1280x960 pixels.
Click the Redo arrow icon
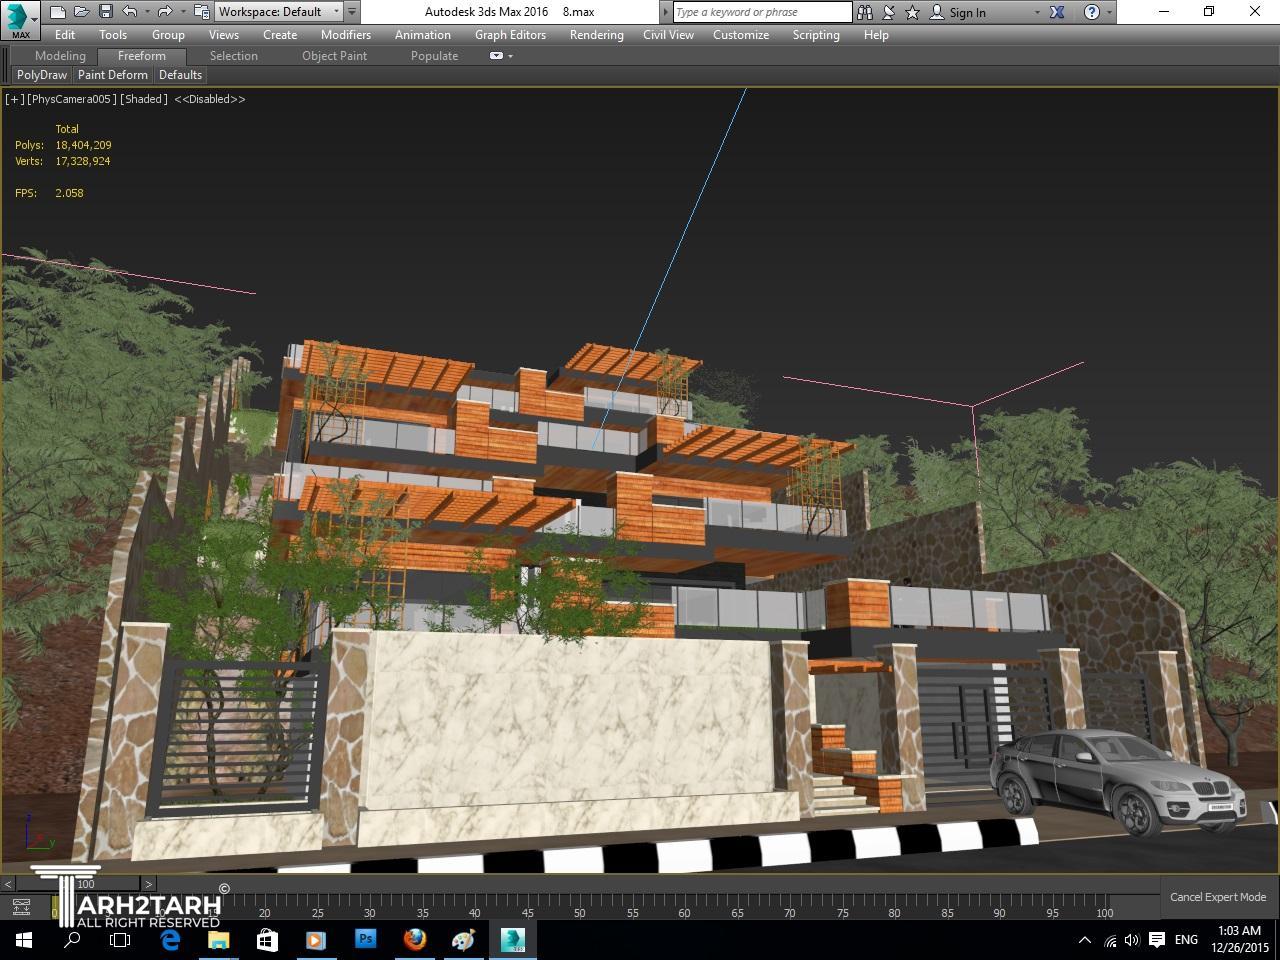(x=165, y=12)
